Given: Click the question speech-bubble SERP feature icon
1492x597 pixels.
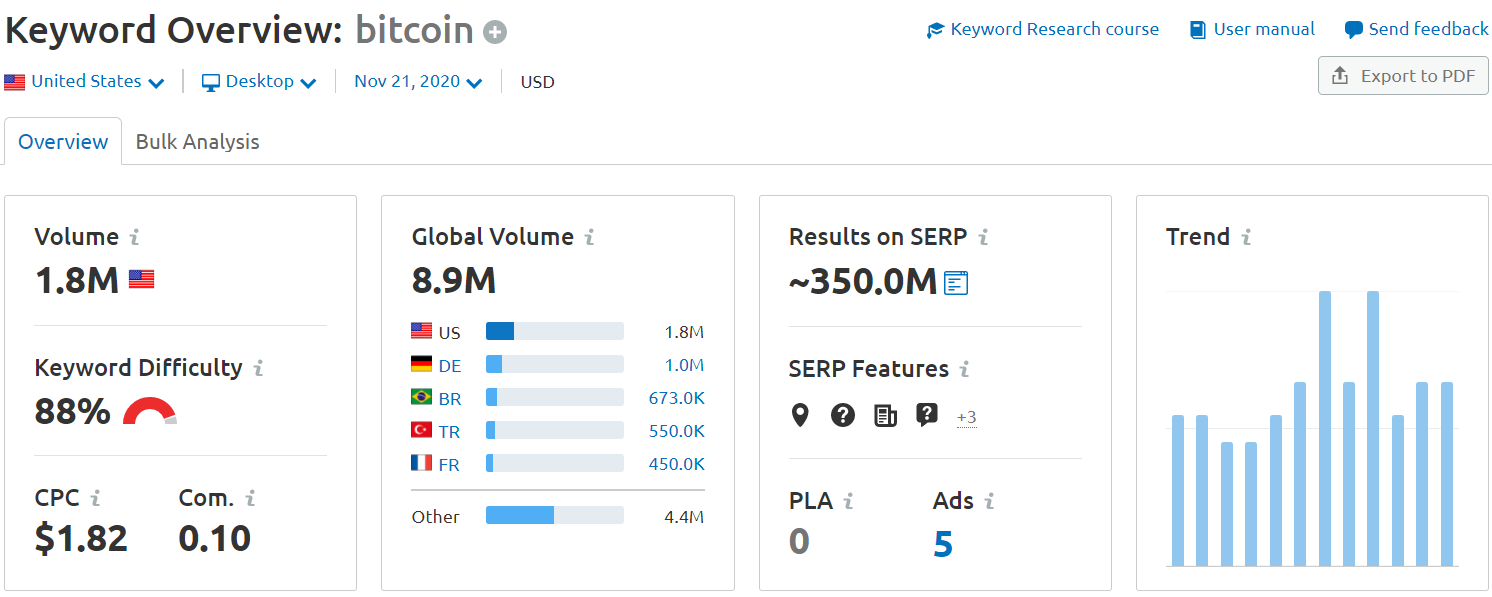Looking at the screenshot, I should coord(927,415).
